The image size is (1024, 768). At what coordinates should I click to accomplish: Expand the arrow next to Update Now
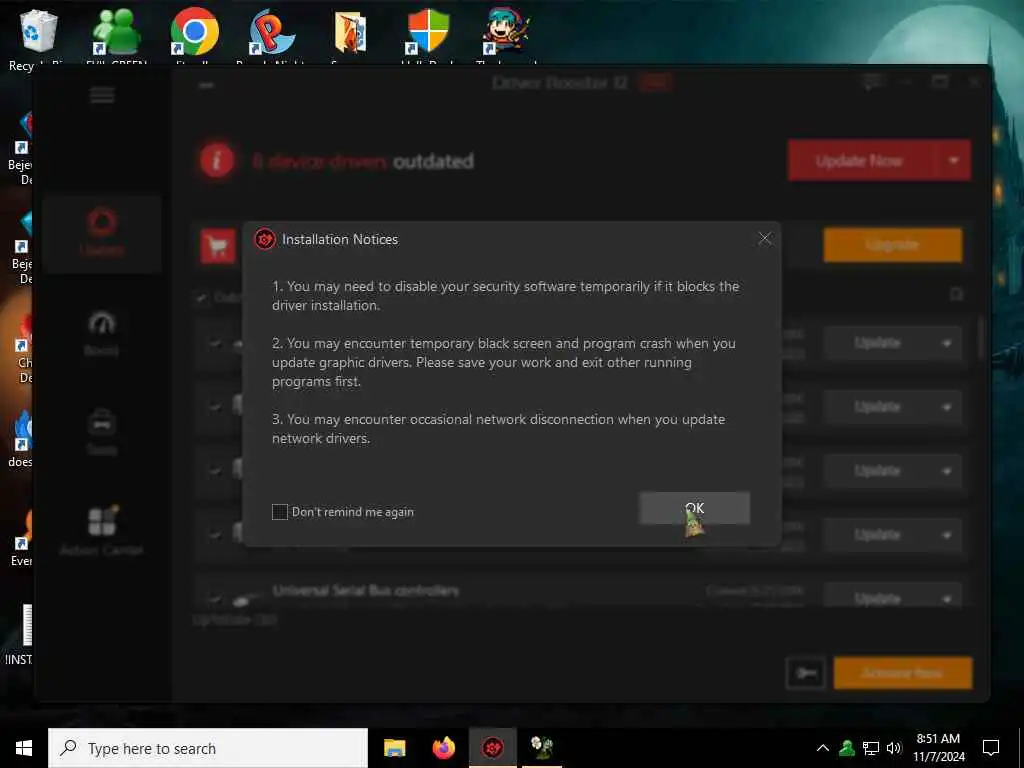pyautogui.click(x=953, y=161)
